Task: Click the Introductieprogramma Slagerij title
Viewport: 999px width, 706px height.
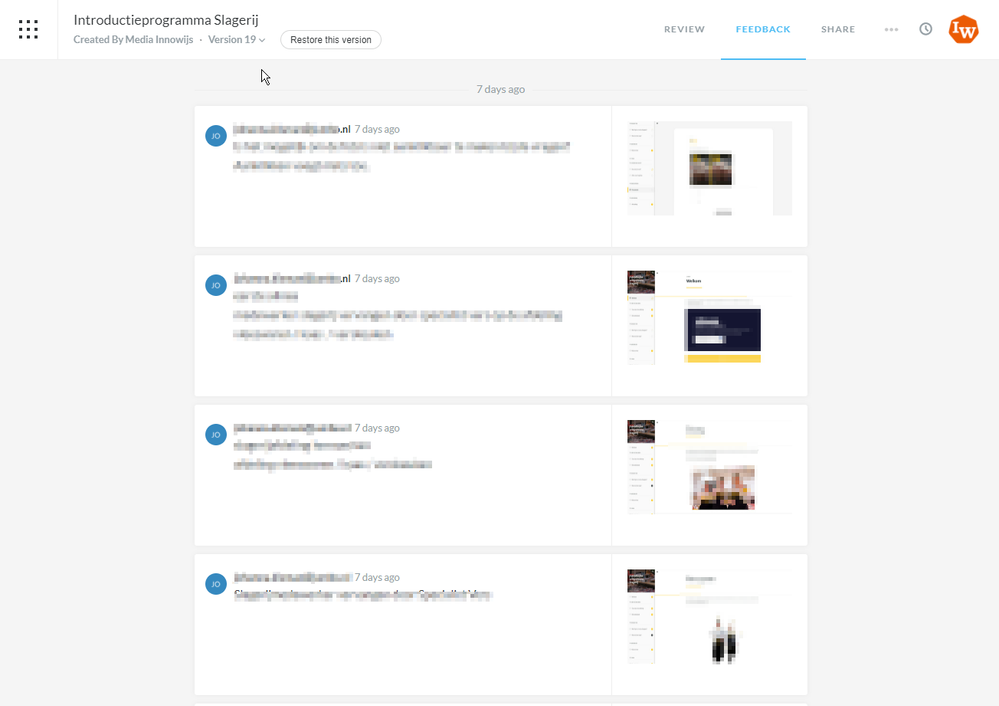Action: tap(166, 20)
